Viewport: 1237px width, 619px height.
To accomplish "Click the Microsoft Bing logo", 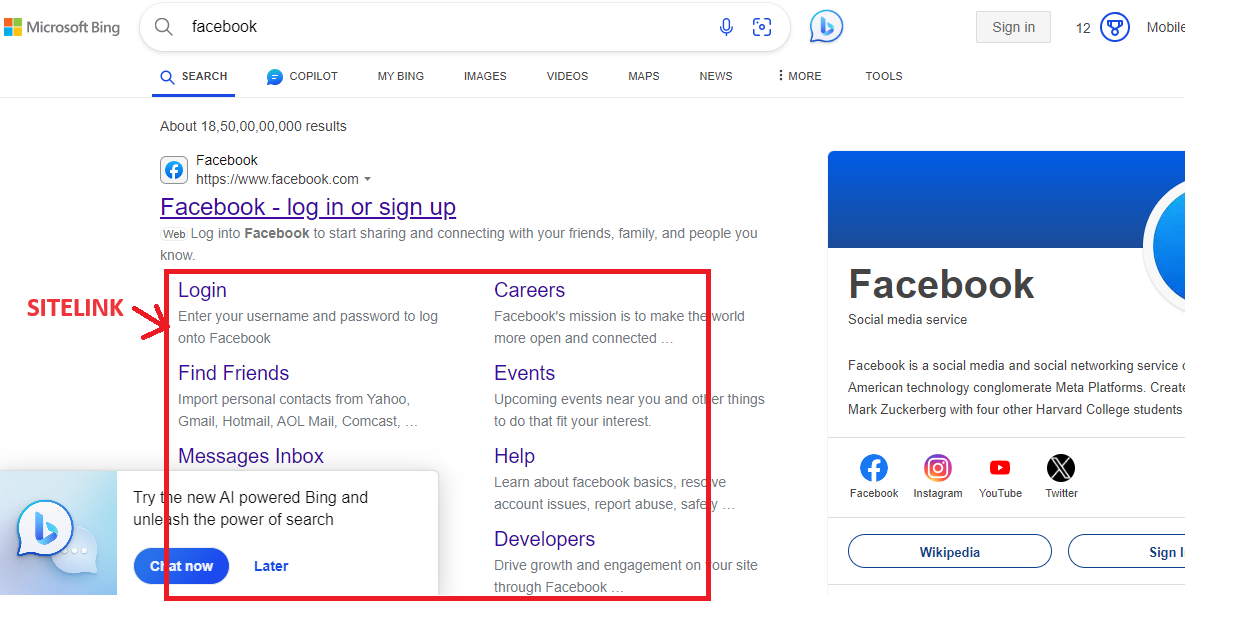I will pyautogui.click(x=62, y=27).
